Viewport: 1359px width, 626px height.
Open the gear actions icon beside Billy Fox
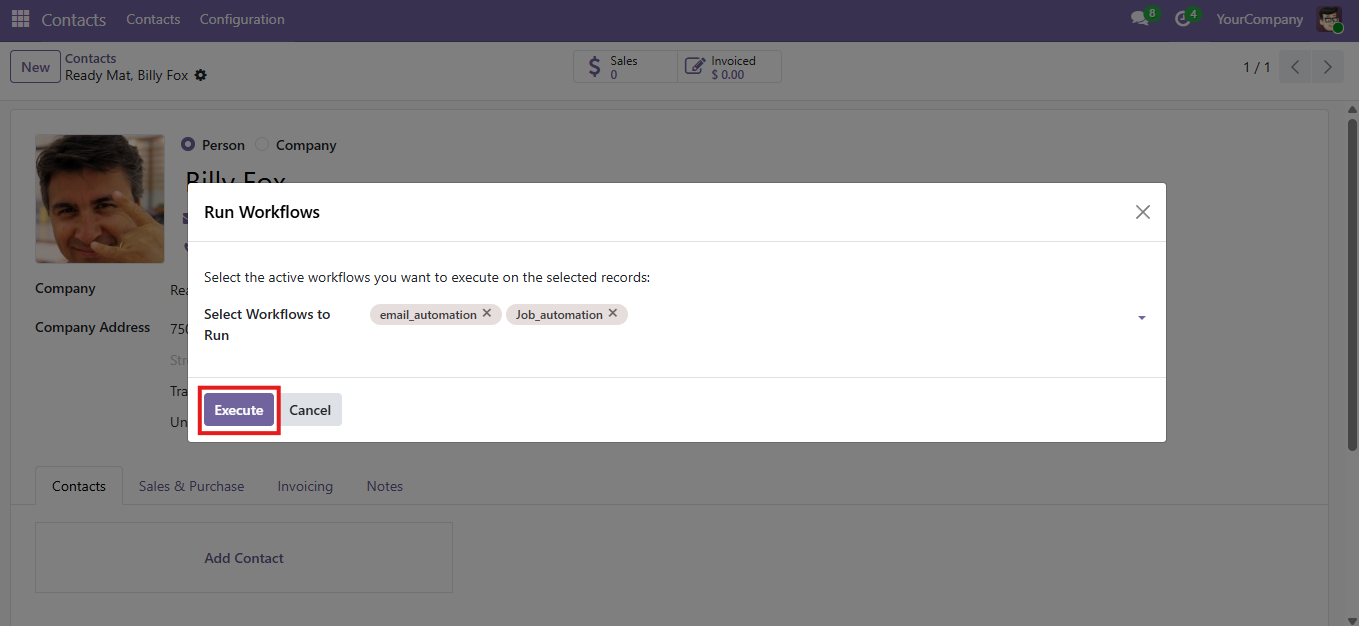200,75
